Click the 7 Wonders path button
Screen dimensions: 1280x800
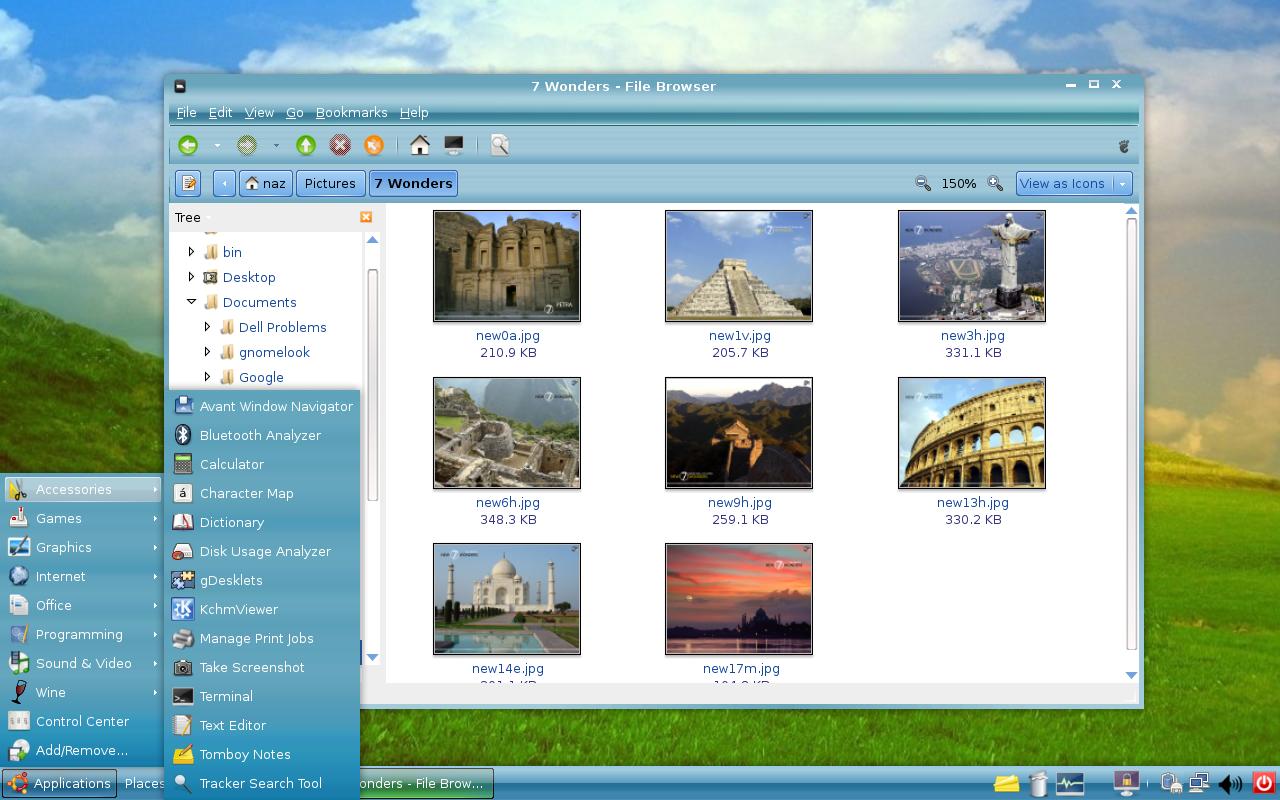(414, 183)
